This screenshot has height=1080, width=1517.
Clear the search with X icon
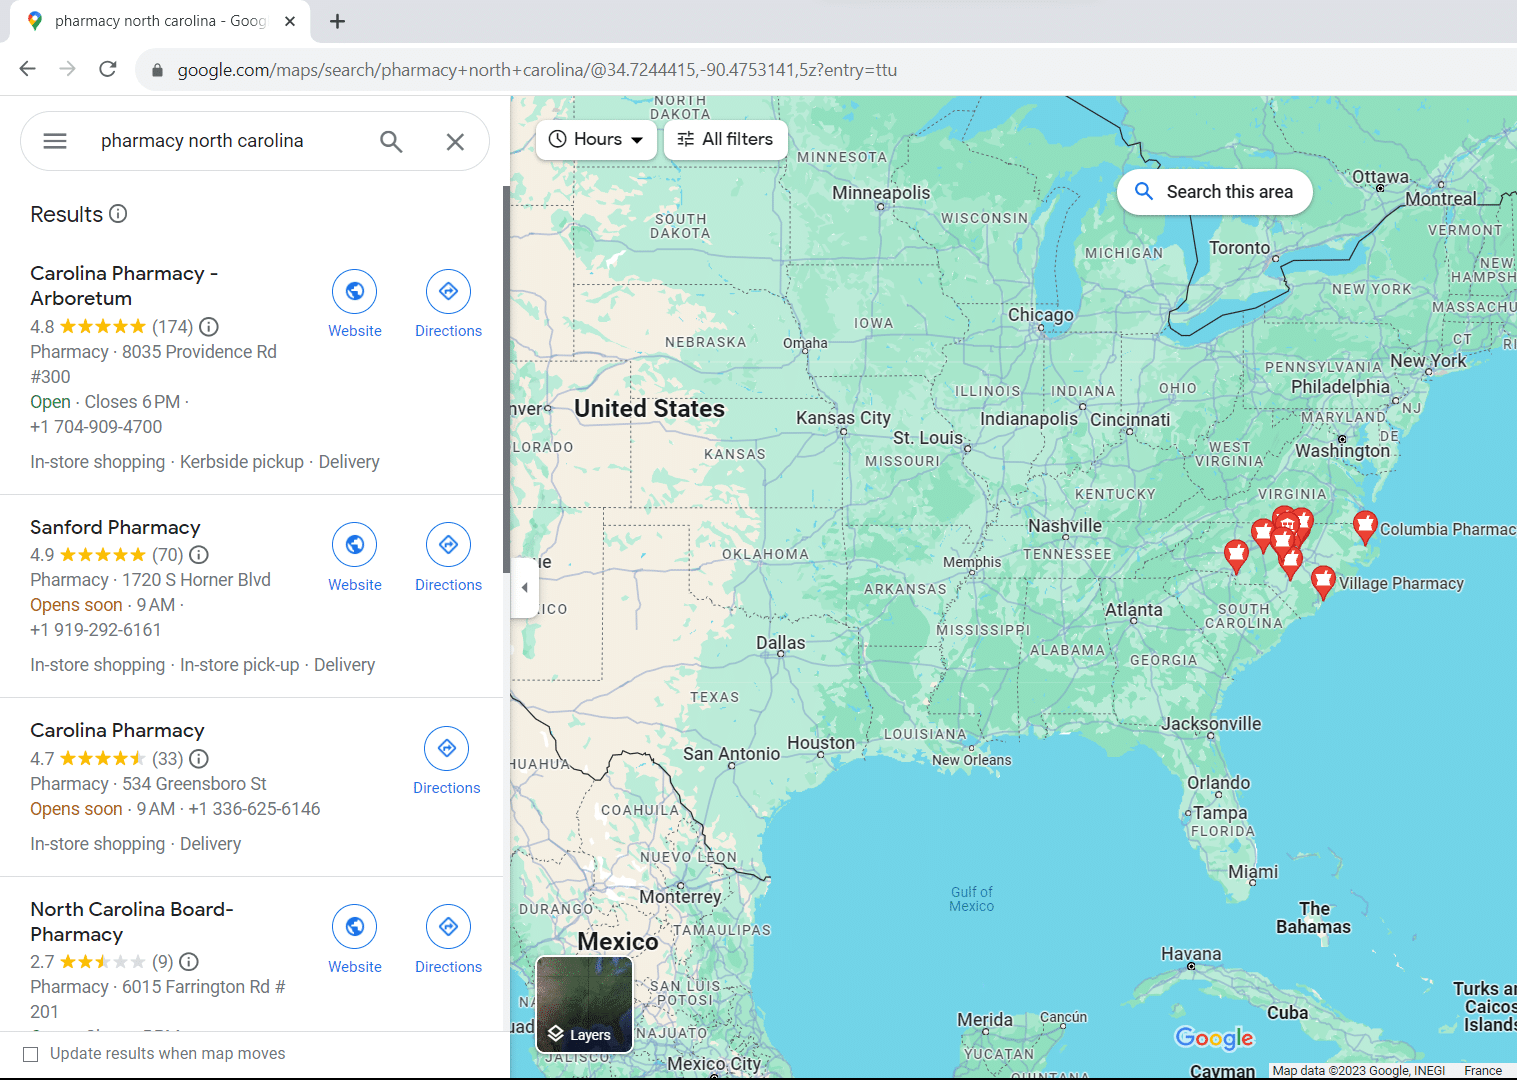coord(455,142)
